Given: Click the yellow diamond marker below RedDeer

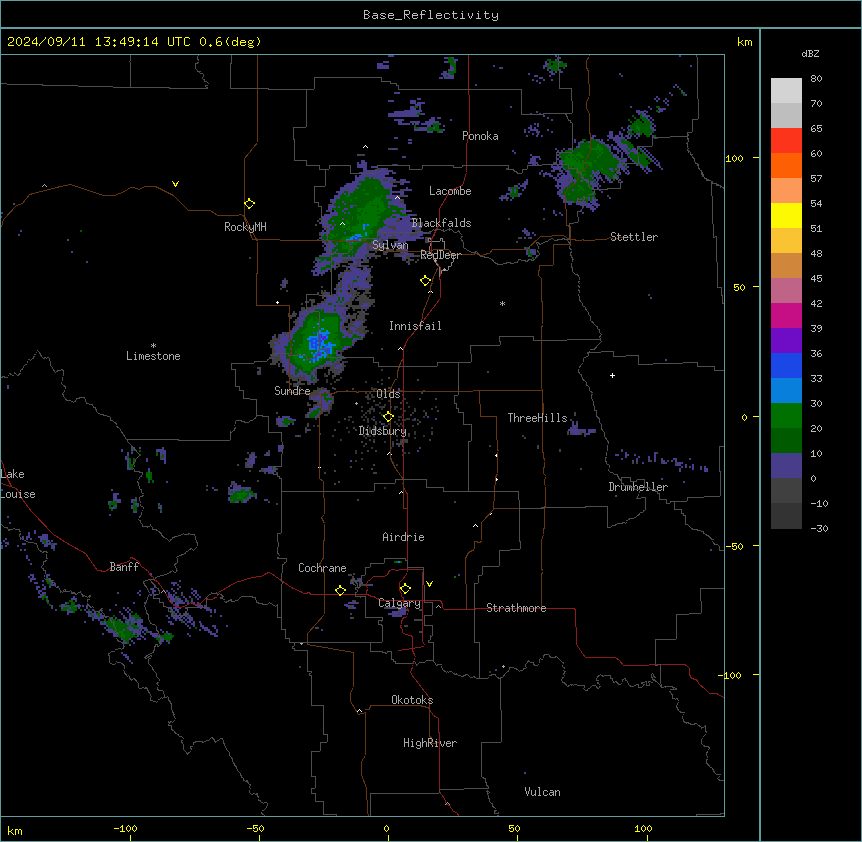Looking at the screenshot, I should point(426,281).
